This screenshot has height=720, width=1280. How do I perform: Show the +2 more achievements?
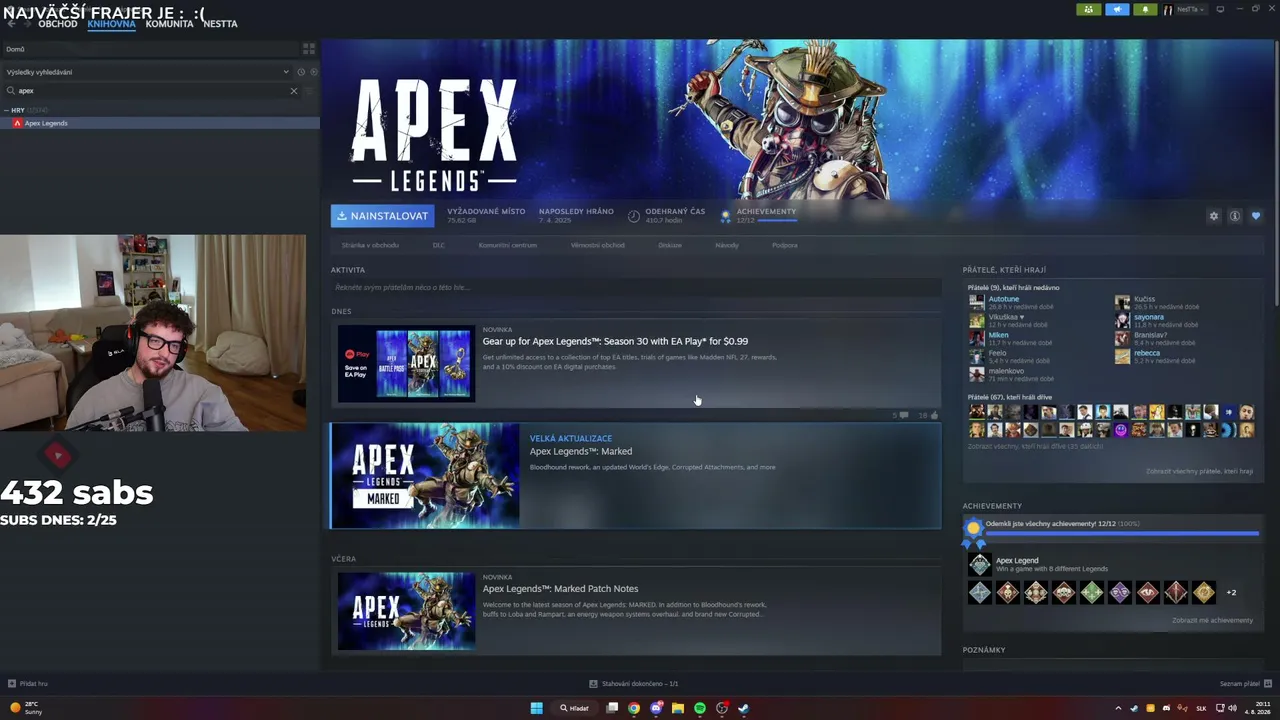1231,593
